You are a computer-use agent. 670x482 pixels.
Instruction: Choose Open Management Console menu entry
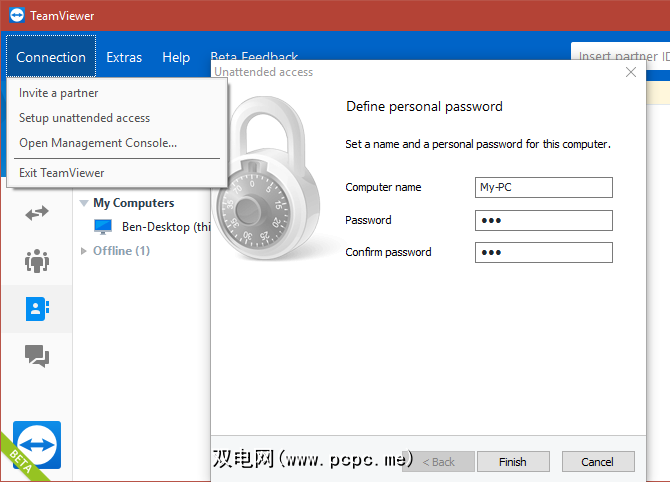pos(98,143)
